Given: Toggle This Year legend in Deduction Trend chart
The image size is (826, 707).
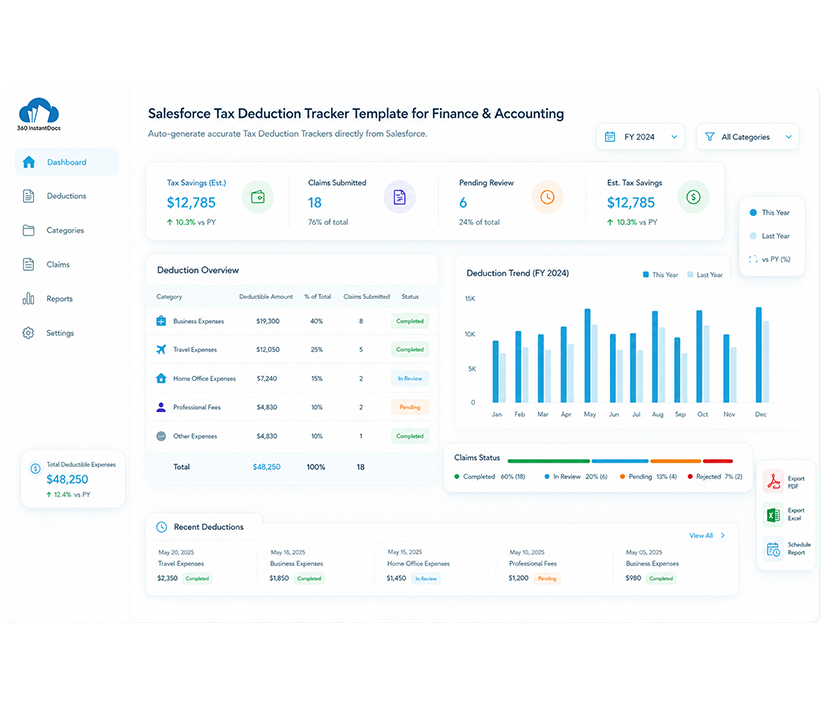Looking at the screenshot, I should tap(660, 275).
